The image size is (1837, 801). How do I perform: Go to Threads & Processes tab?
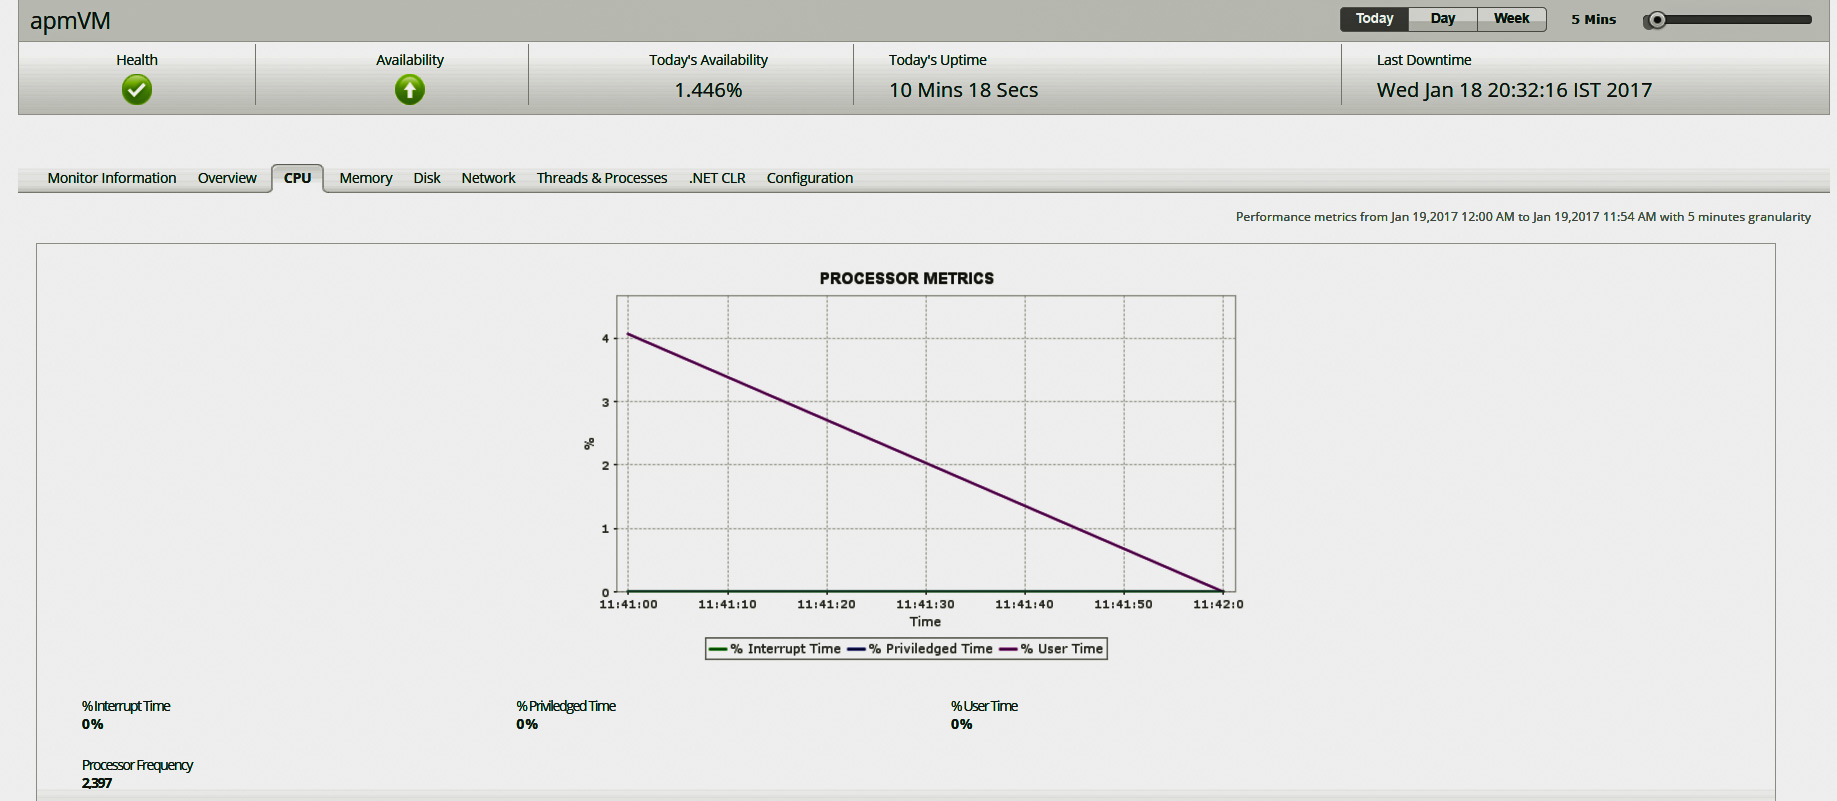point(602,178)
